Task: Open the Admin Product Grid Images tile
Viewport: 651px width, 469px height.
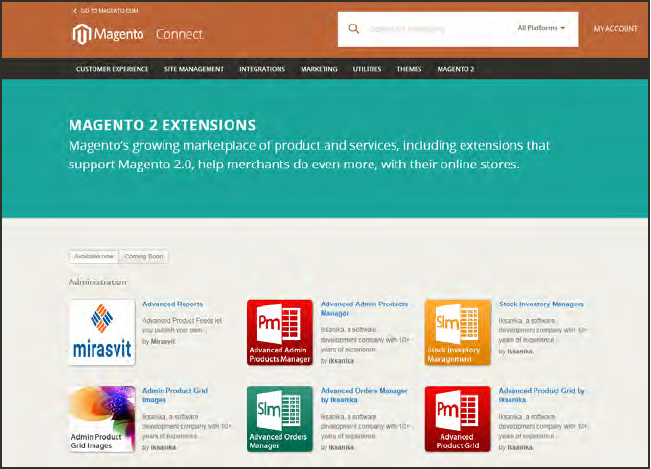Action: point(102,419)
